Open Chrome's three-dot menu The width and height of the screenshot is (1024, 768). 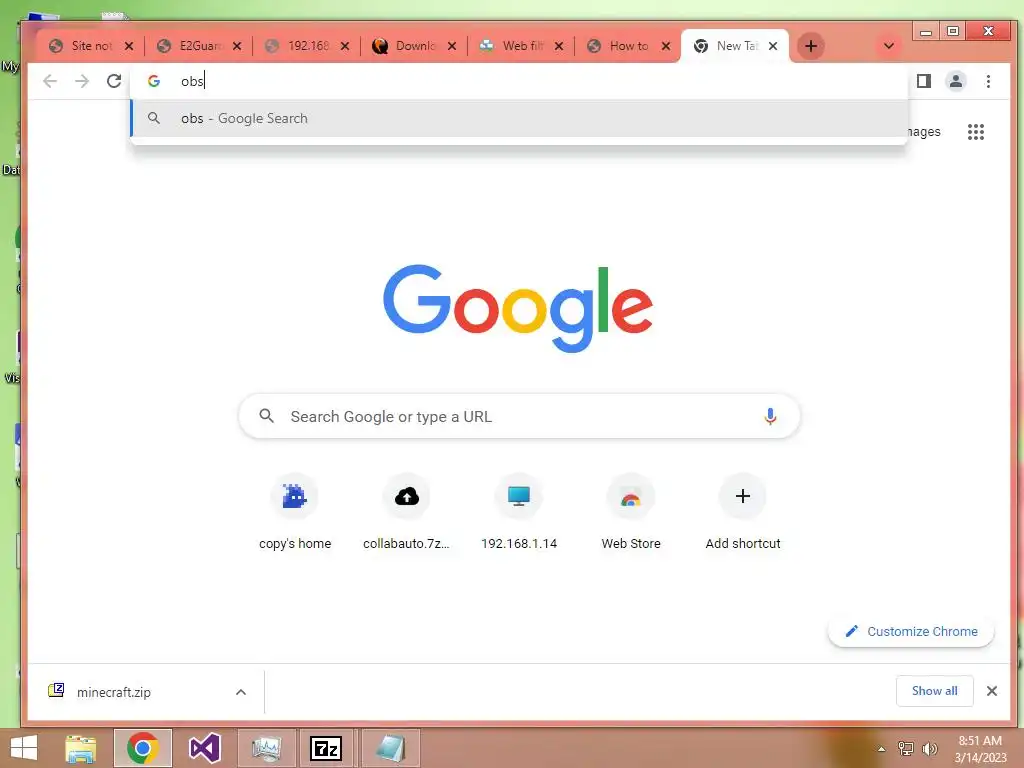tap(988, 81)
